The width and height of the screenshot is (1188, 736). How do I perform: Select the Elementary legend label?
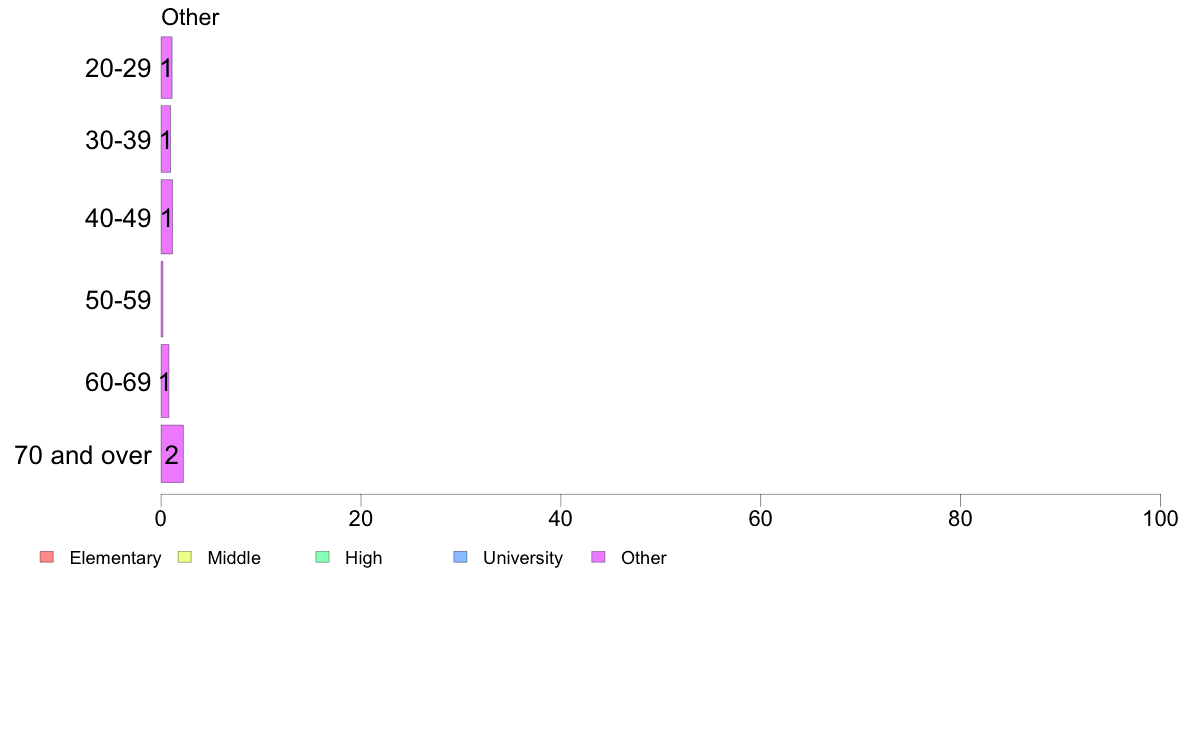(115, 558)
